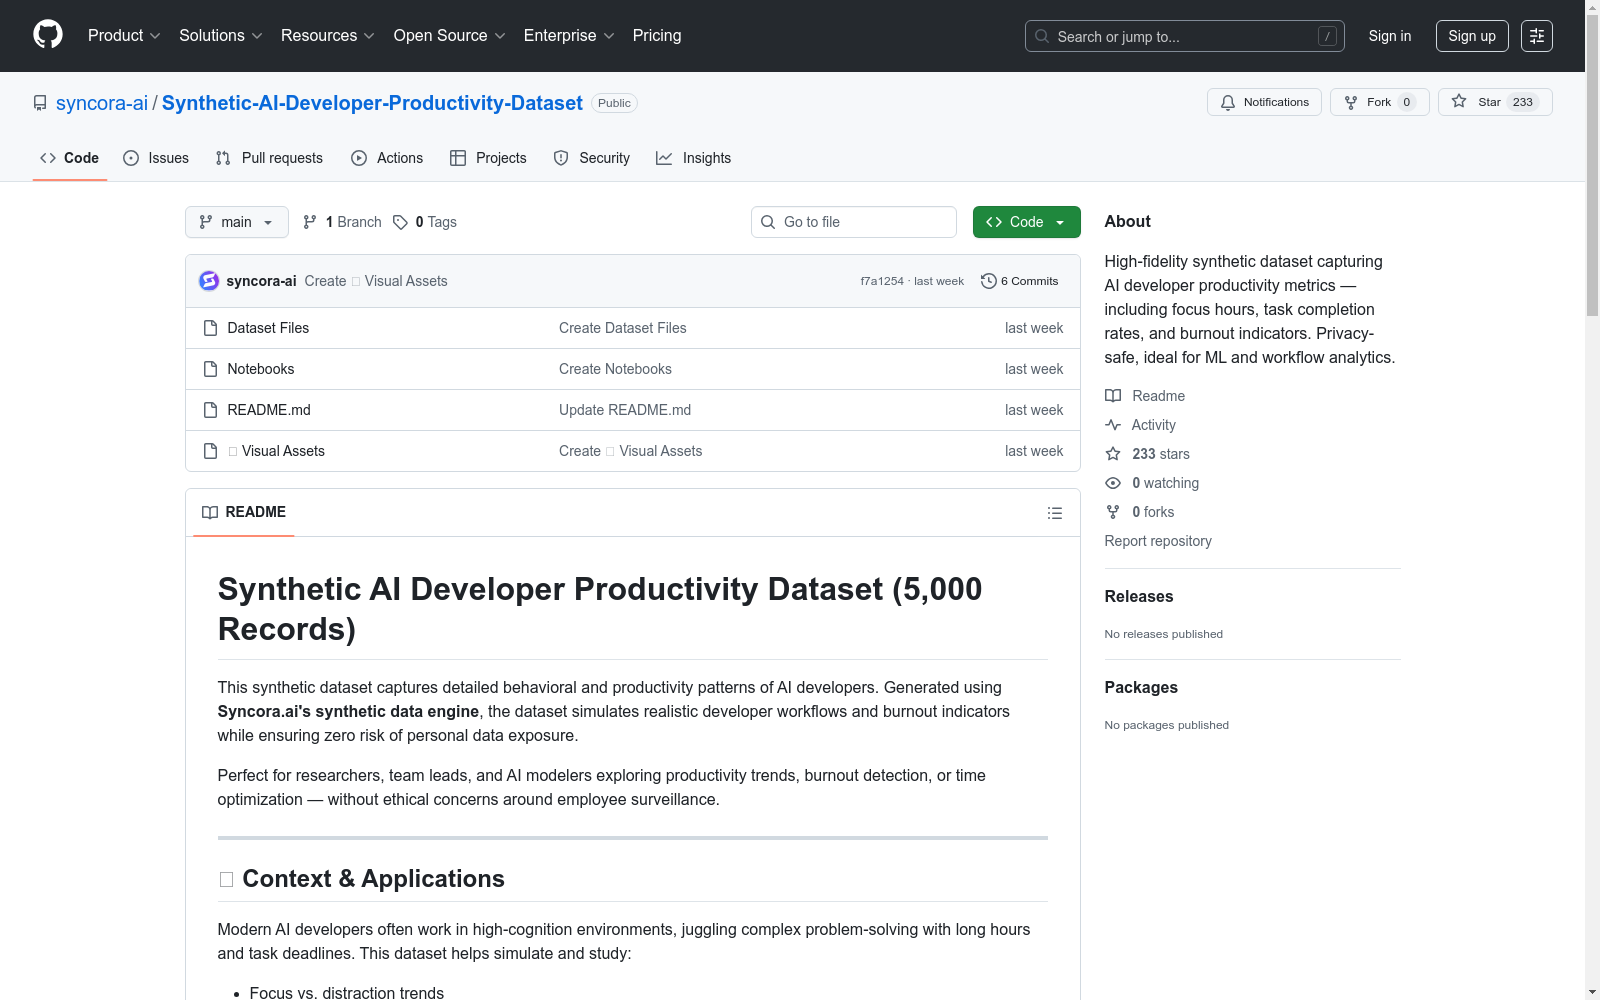Switch to the Insights tab

click(x=693, y=158)
